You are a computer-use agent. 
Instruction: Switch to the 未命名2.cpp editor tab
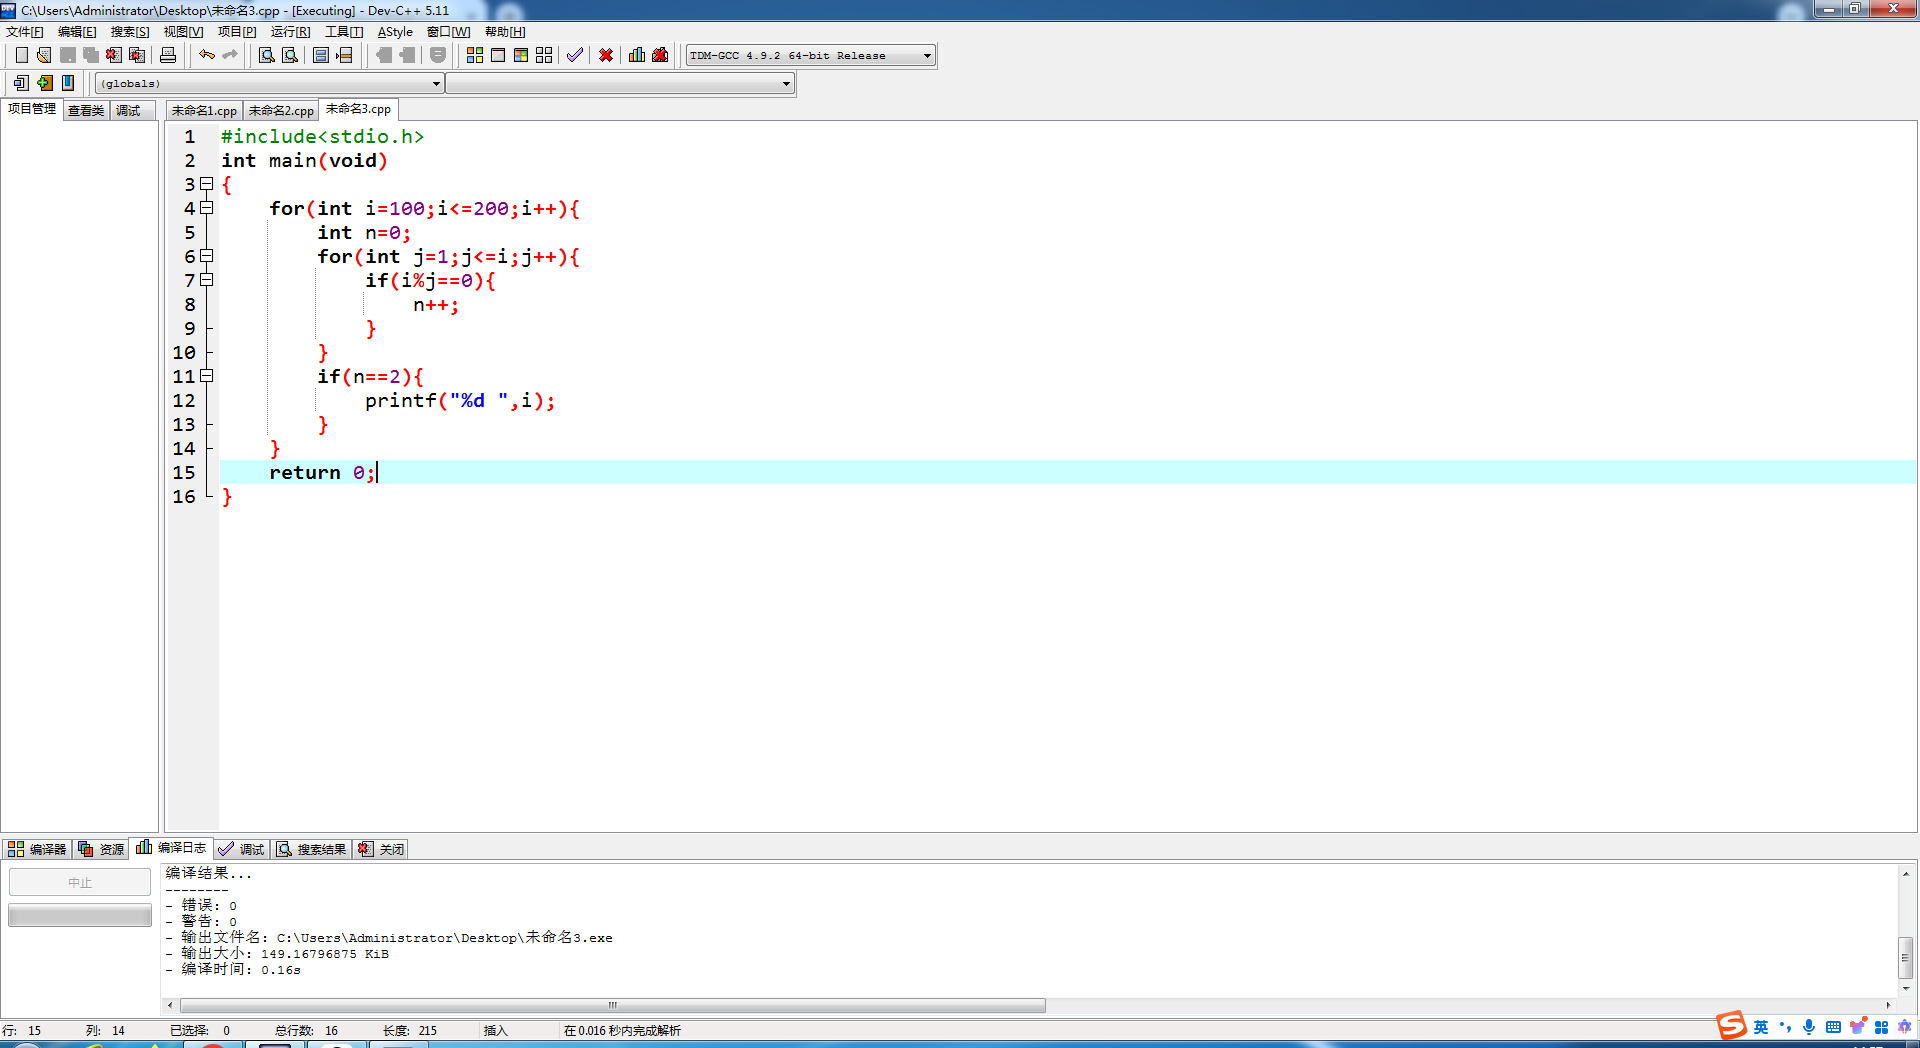coord(281,111)
